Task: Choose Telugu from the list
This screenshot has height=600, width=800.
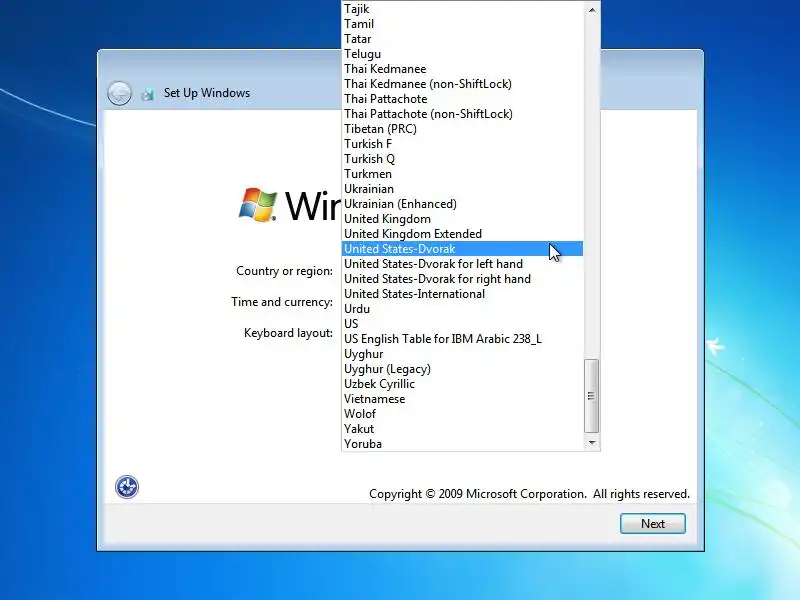Action: [x=462, y=54]
